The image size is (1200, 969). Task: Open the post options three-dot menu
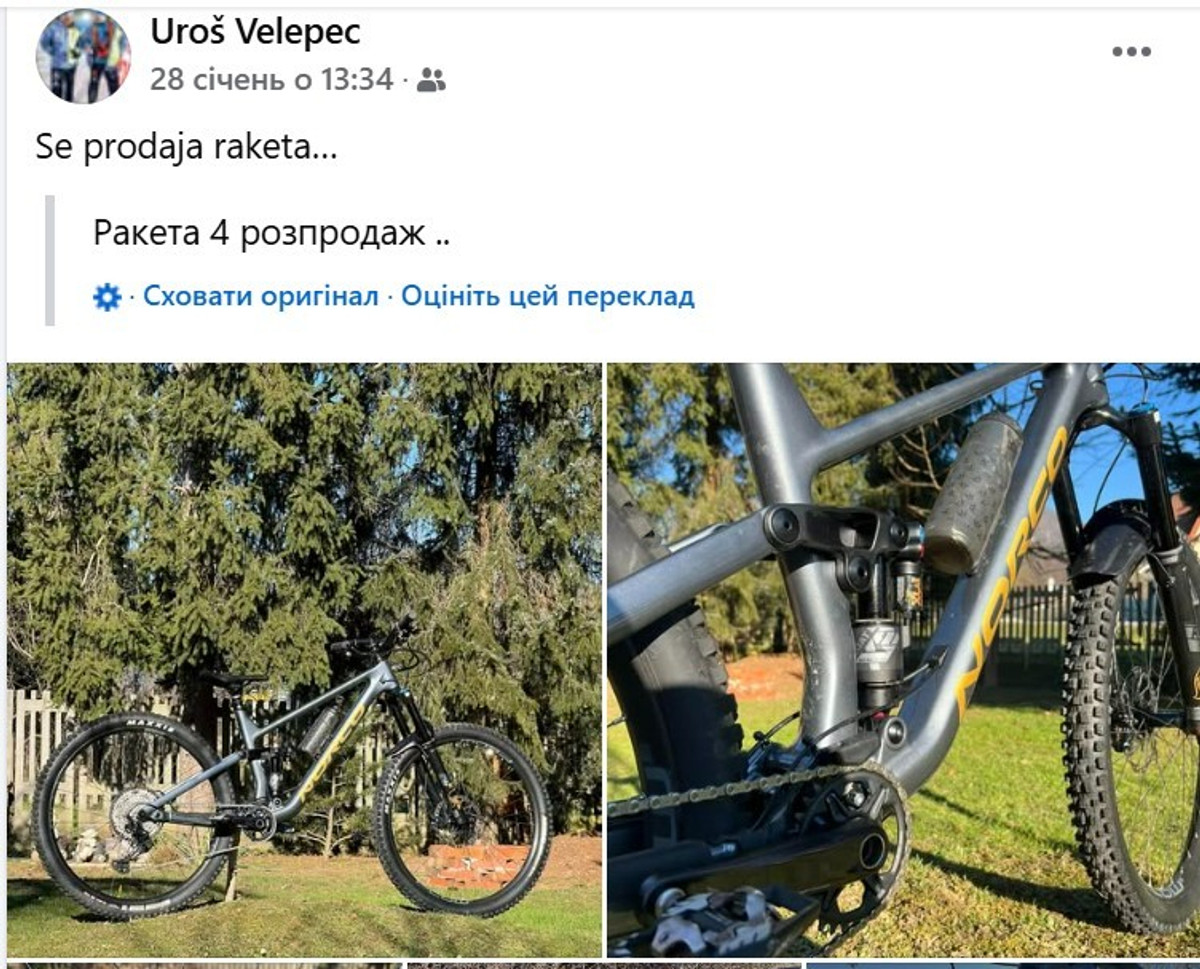click(x=1131, y=52)
